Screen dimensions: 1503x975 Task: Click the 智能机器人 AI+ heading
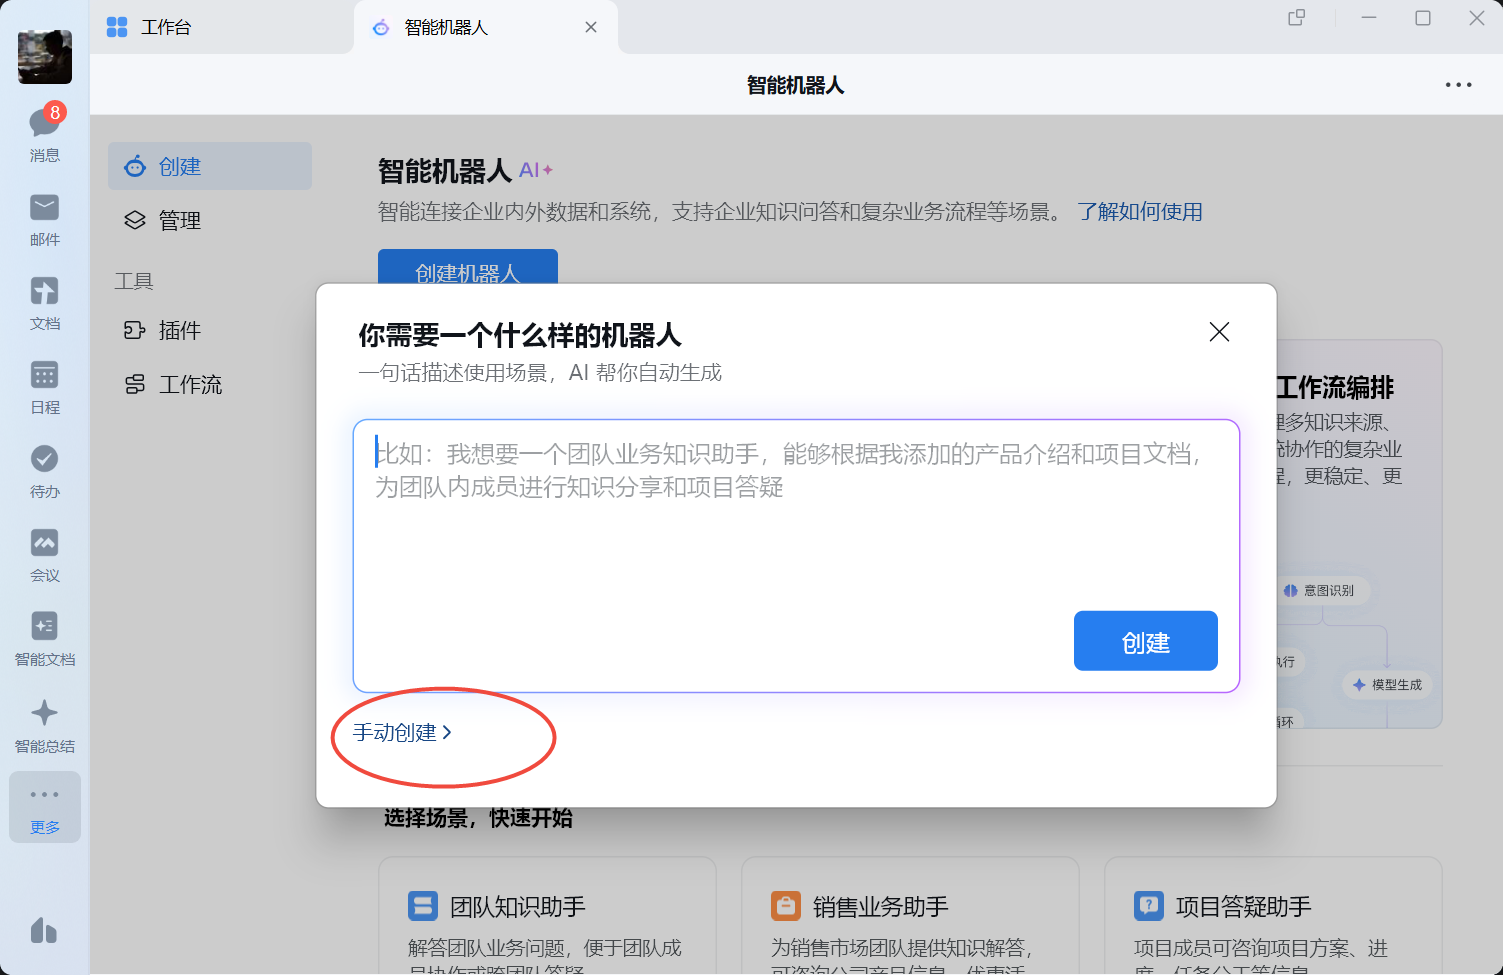pyautogui.click(x=465, y=171)
